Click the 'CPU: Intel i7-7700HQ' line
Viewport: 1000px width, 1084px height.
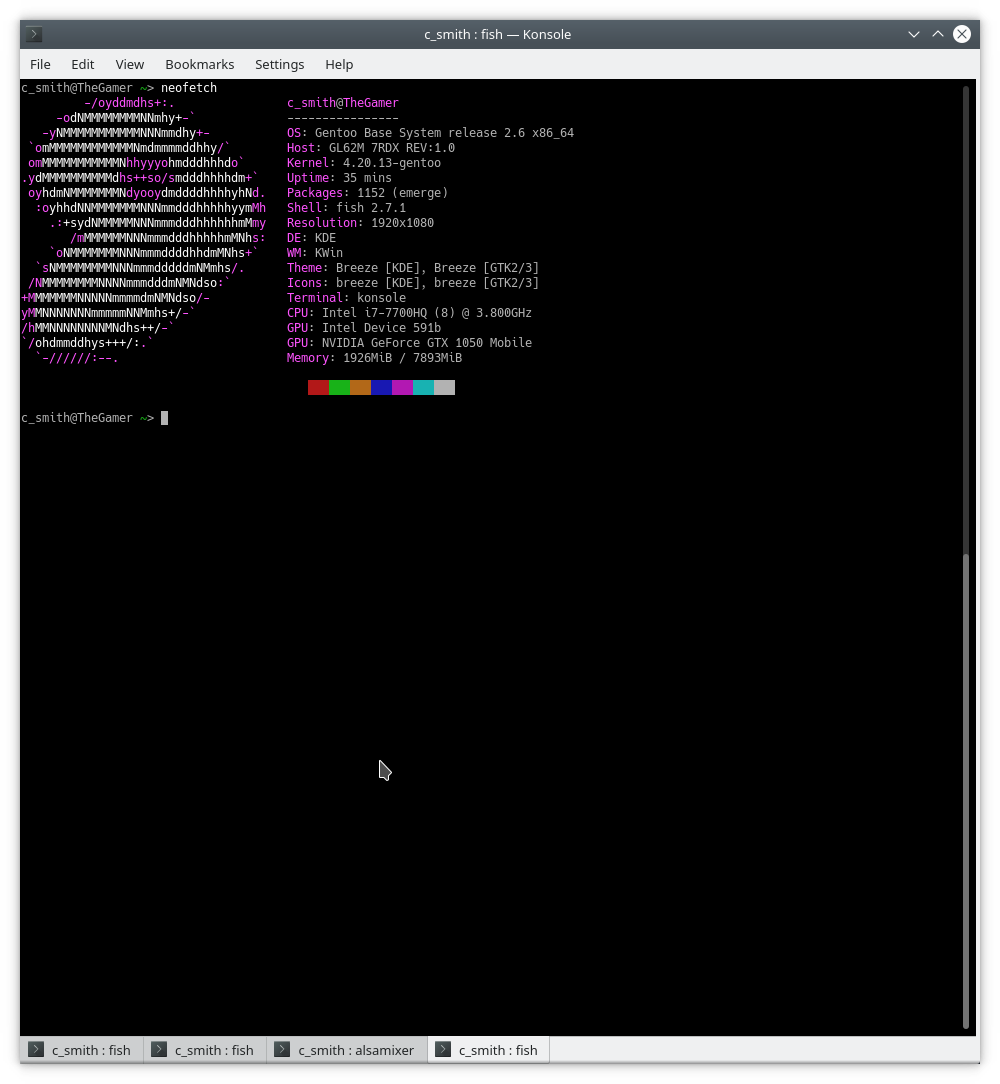[409, 312]
